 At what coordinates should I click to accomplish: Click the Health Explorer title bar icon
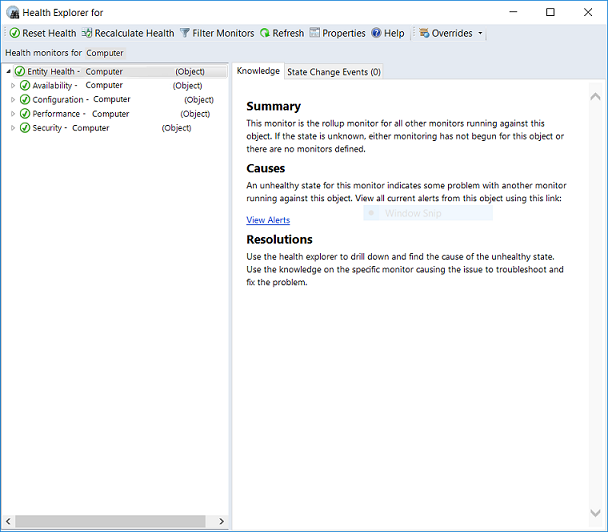tap(13, 13)
